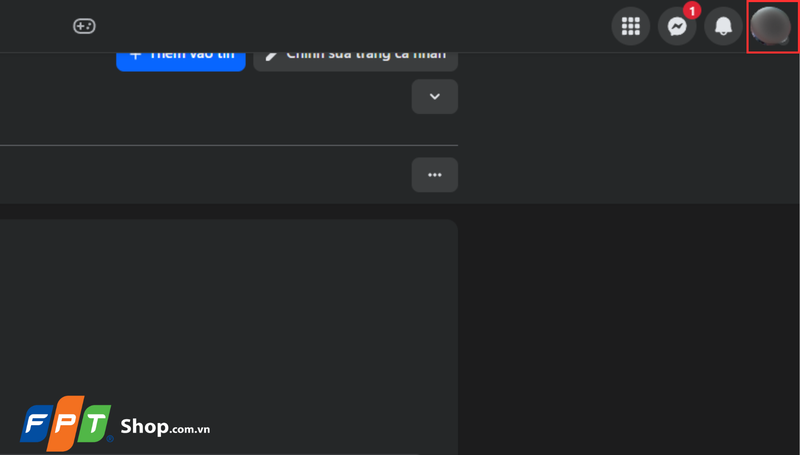Click the blue story button label text
The image size is (800, 455).
tap(192, 56)
